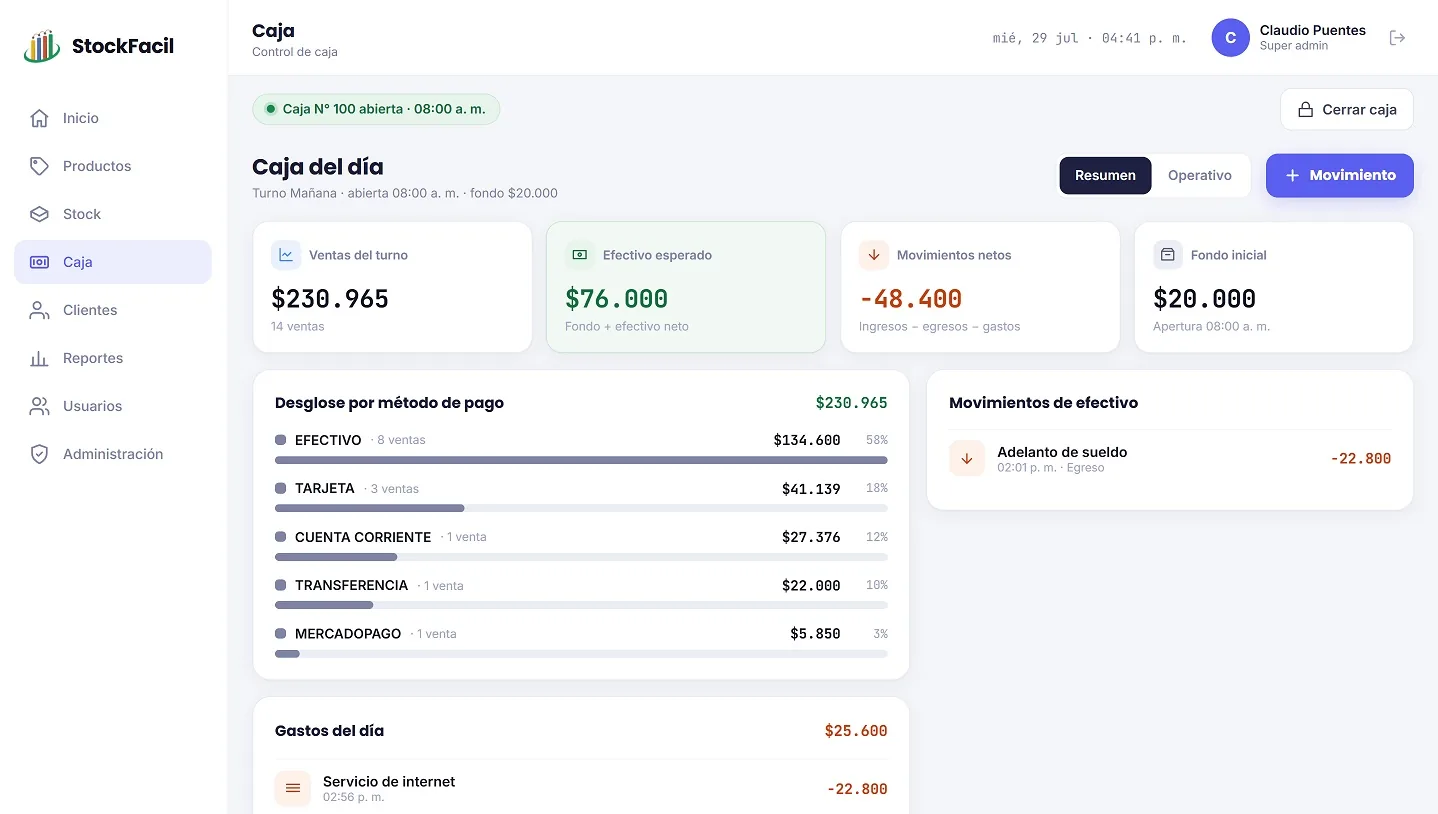Click the Caja cash icon in sidebar
This screenshot has width=1438, height=814.
[39, 262]
